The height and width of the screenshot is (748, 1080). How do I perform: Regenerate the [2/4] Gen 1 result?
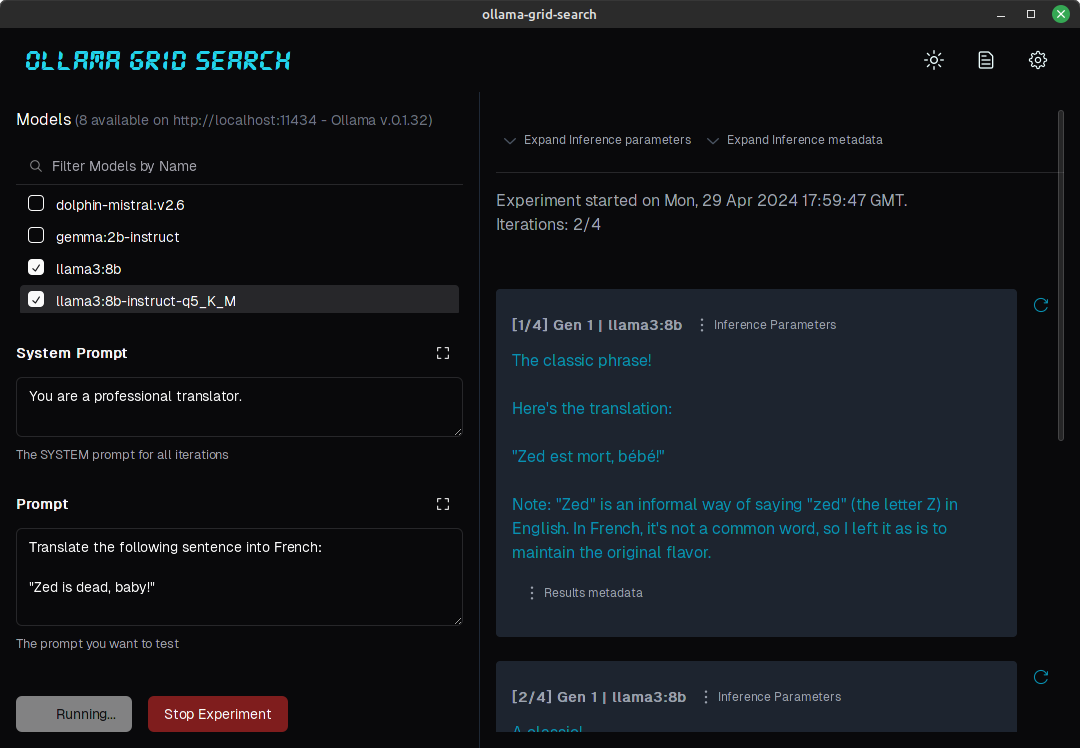tap(1041, 677)
